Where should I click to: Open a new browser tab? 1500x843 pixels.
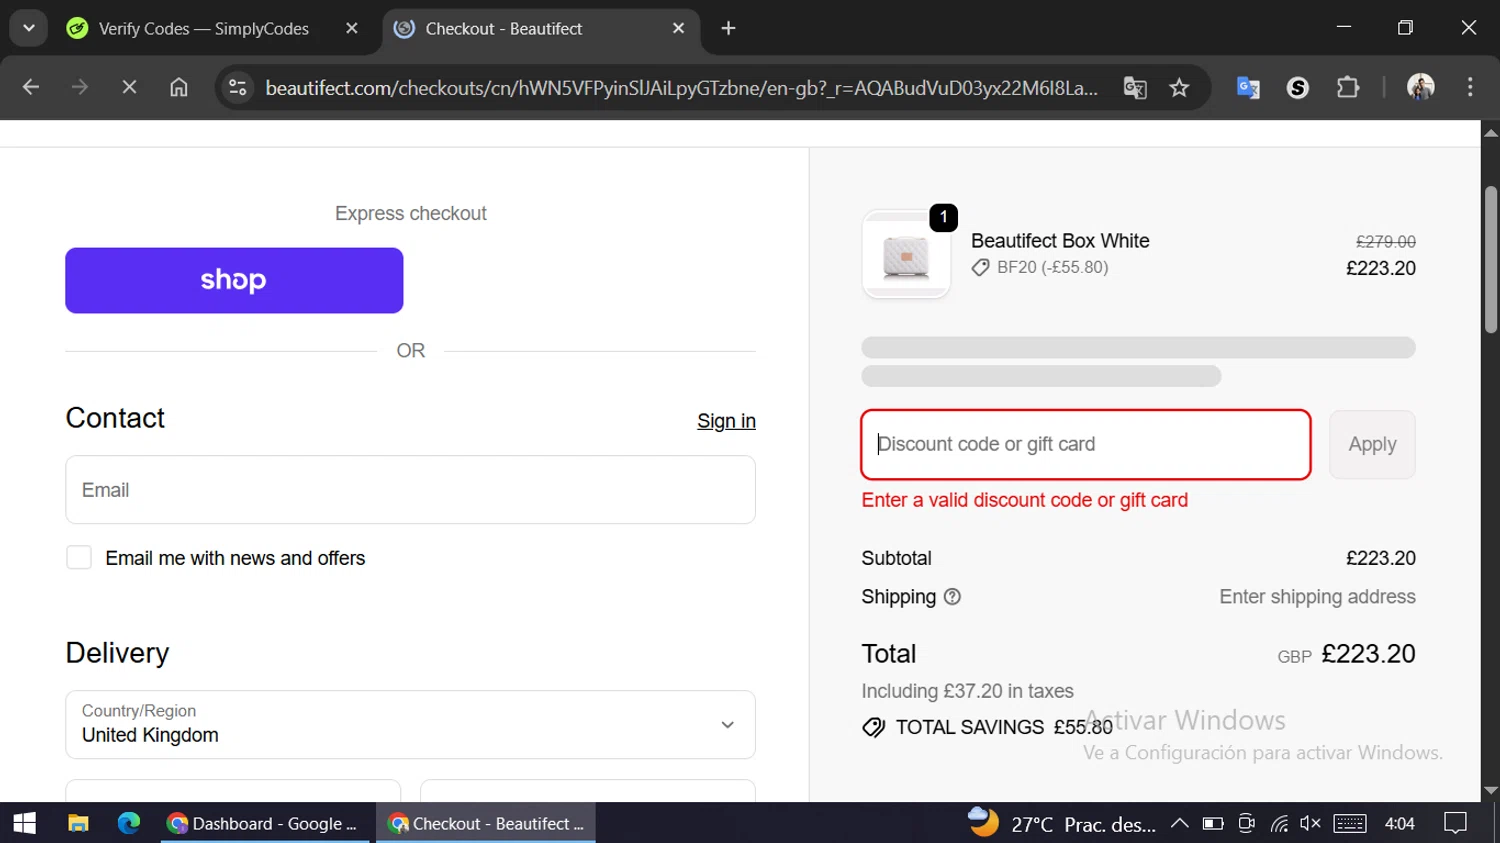tap(728, 28)
